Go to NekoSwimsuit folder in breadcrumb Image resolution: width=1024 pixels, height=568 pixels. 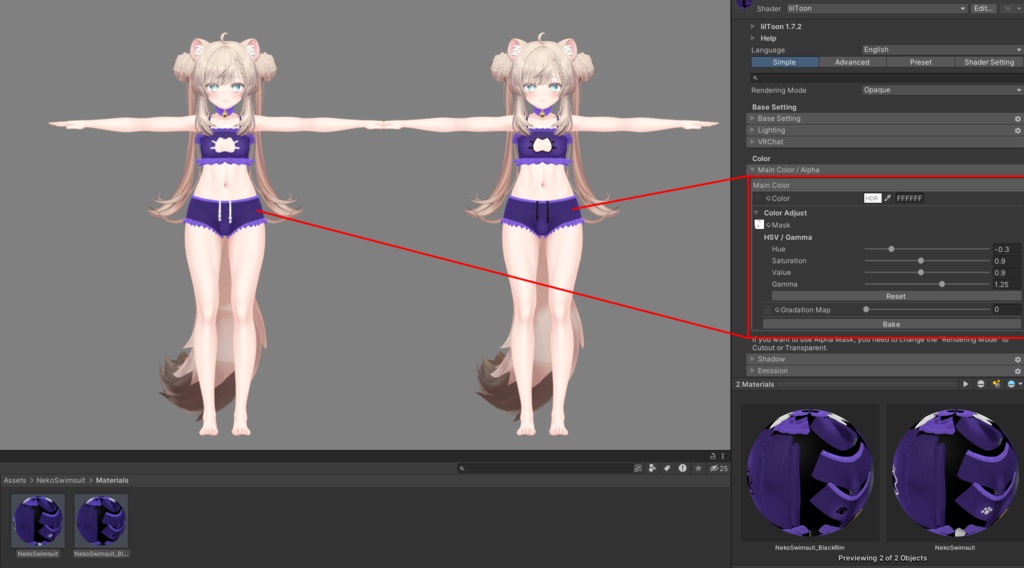(x=61, y=481)
